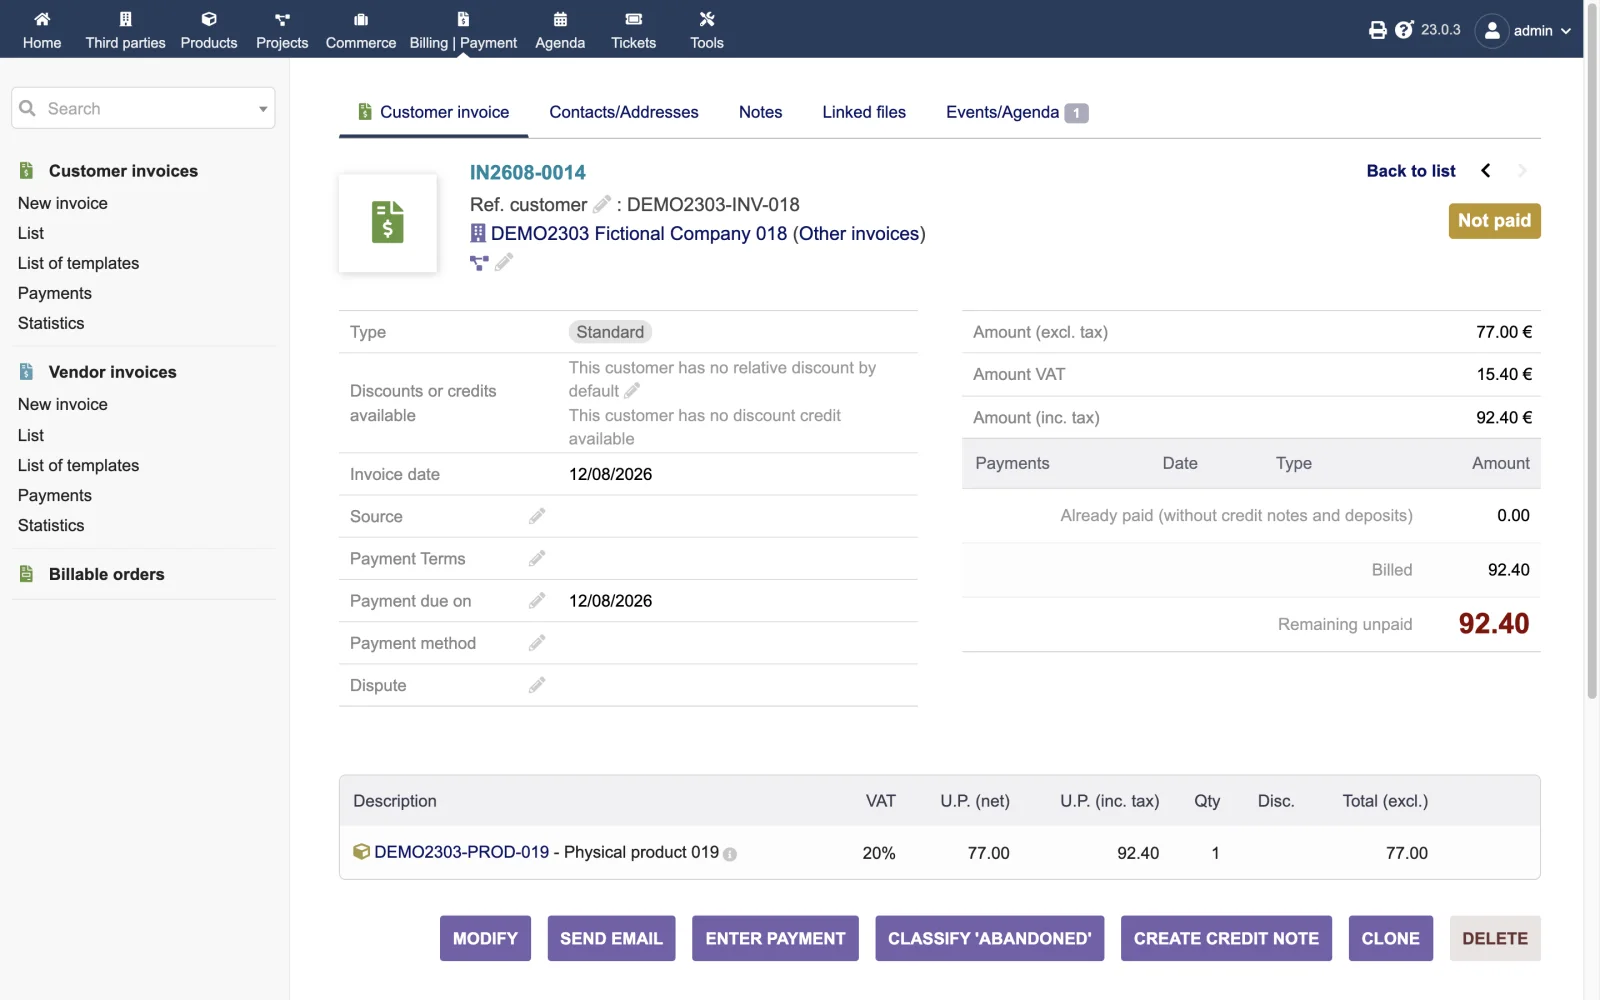Click the invoice reference IN2608-0014
The image size is (1600, 1000).
528,172
